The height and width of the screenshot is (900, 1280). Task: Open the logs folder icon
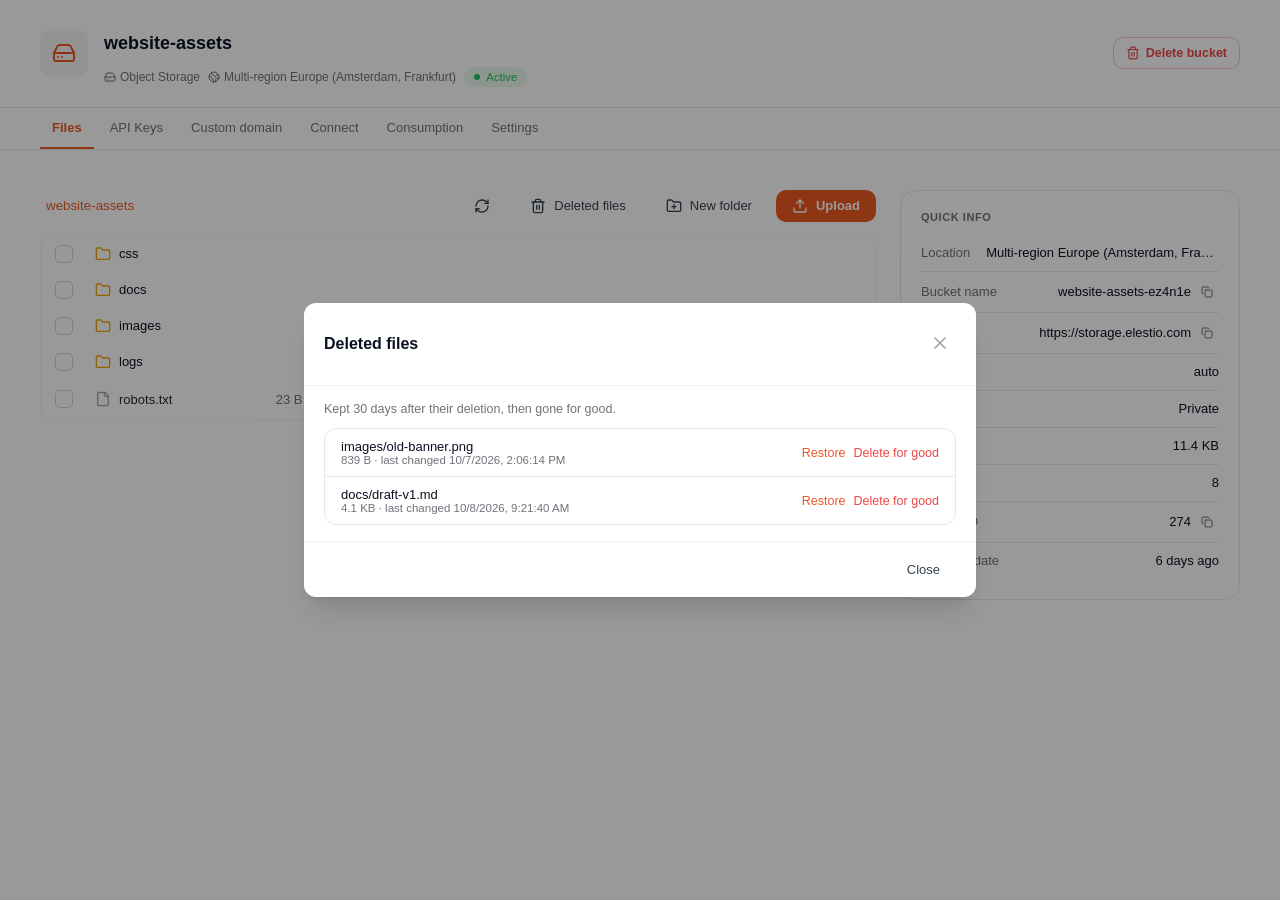coord(103,362)
